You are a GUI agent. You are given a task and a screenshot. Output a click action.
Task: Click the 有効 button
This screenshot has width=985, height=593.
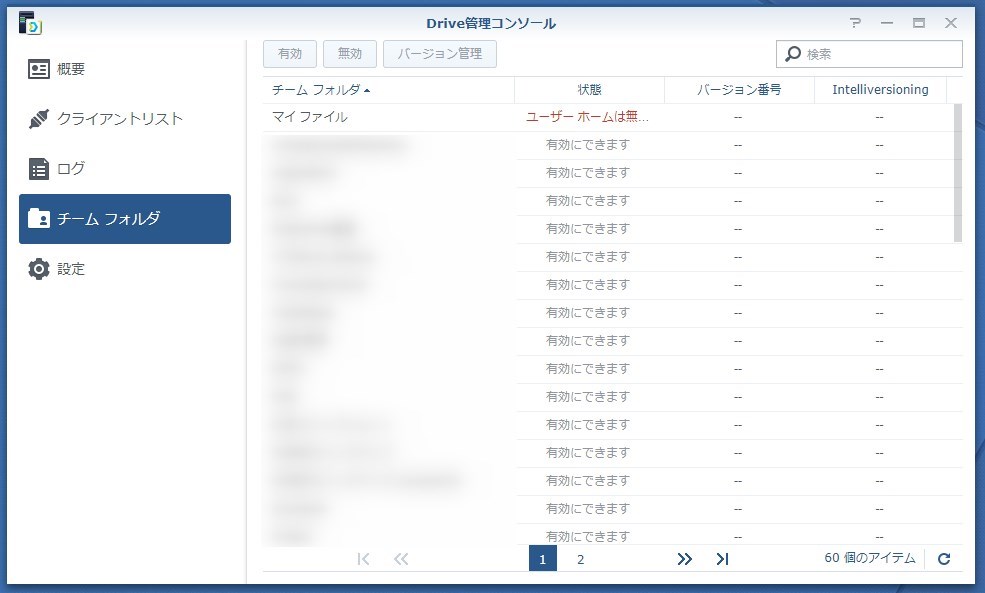pos(290,54)
